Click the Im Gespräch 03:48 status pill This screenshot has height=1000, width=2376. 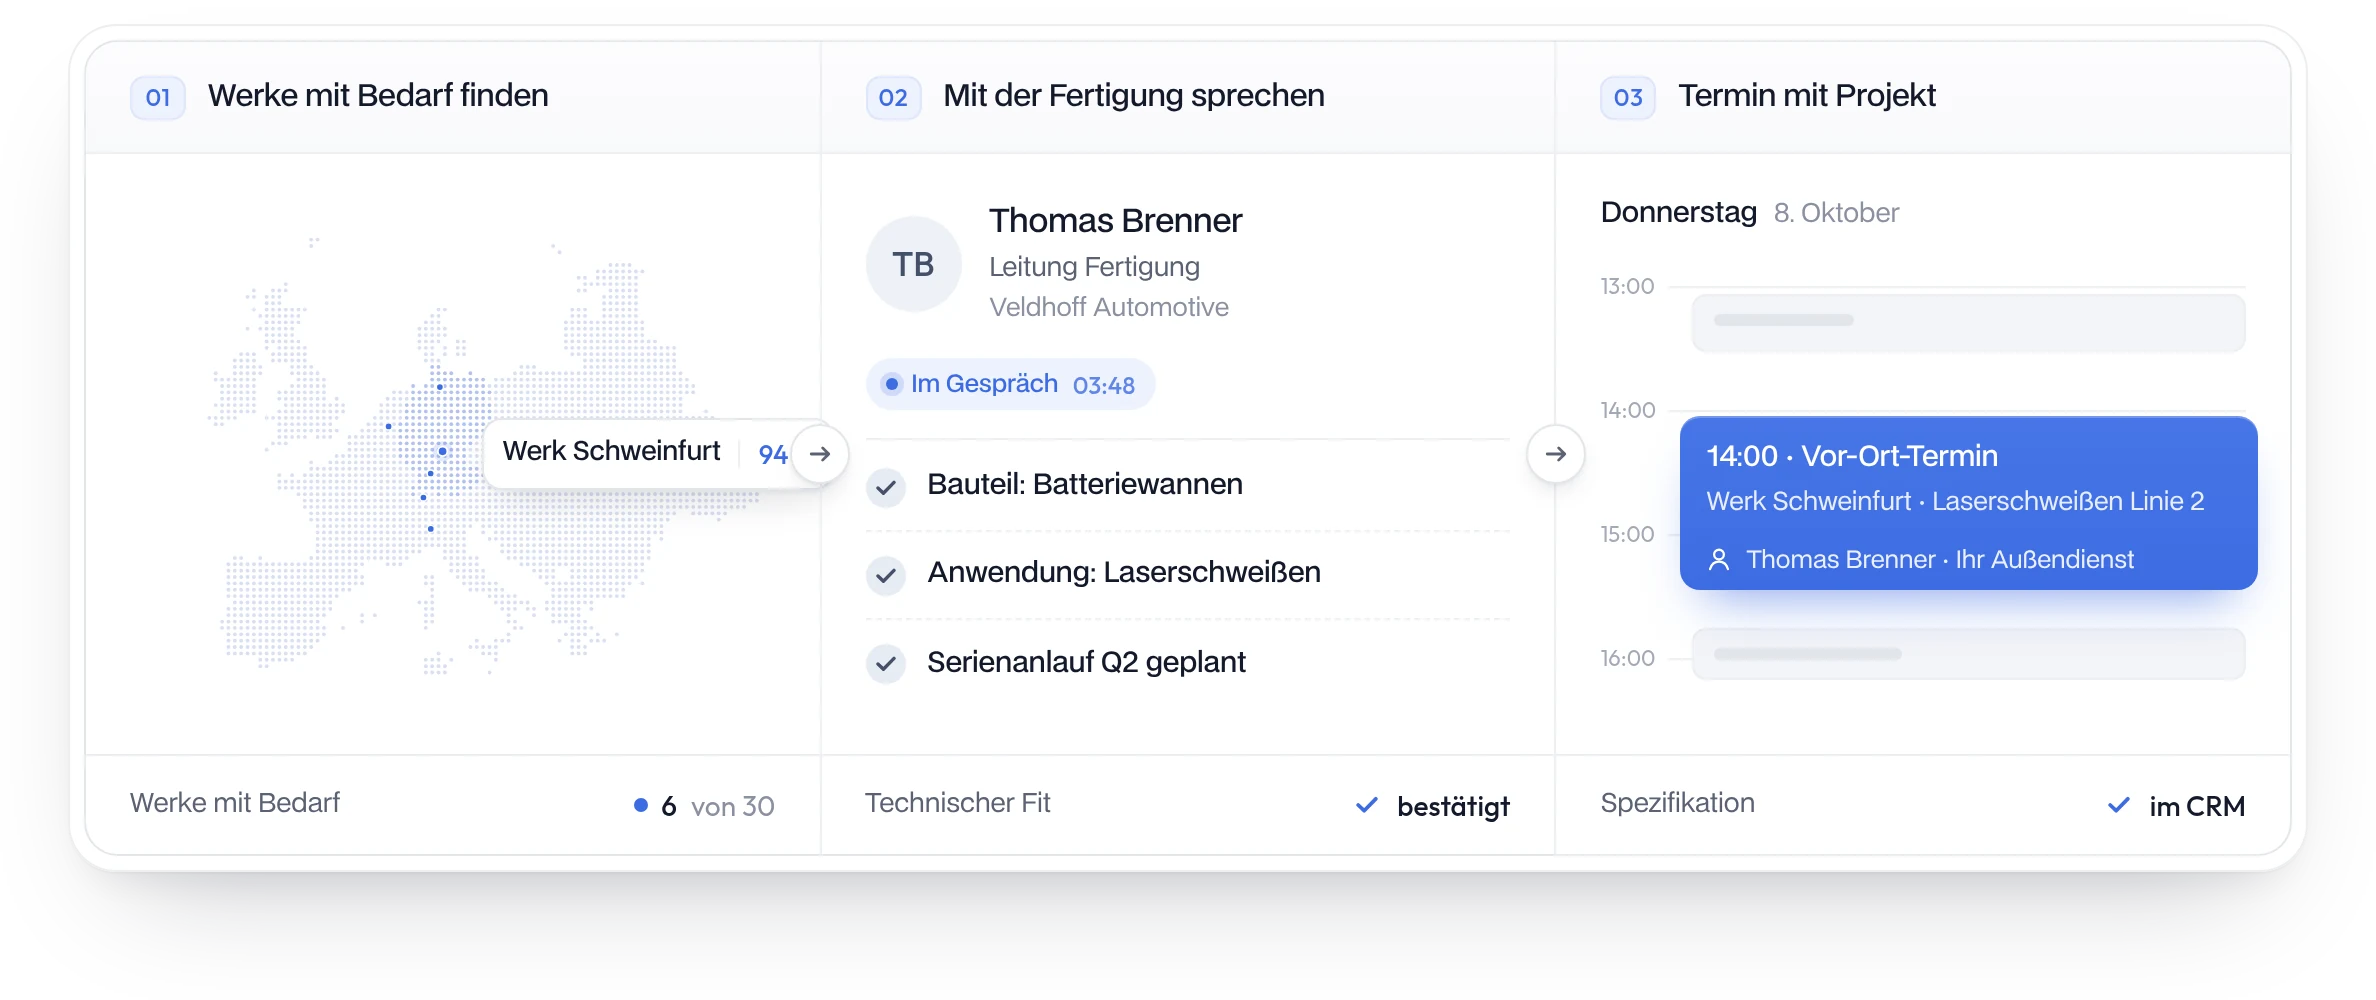pos(1010,384)
